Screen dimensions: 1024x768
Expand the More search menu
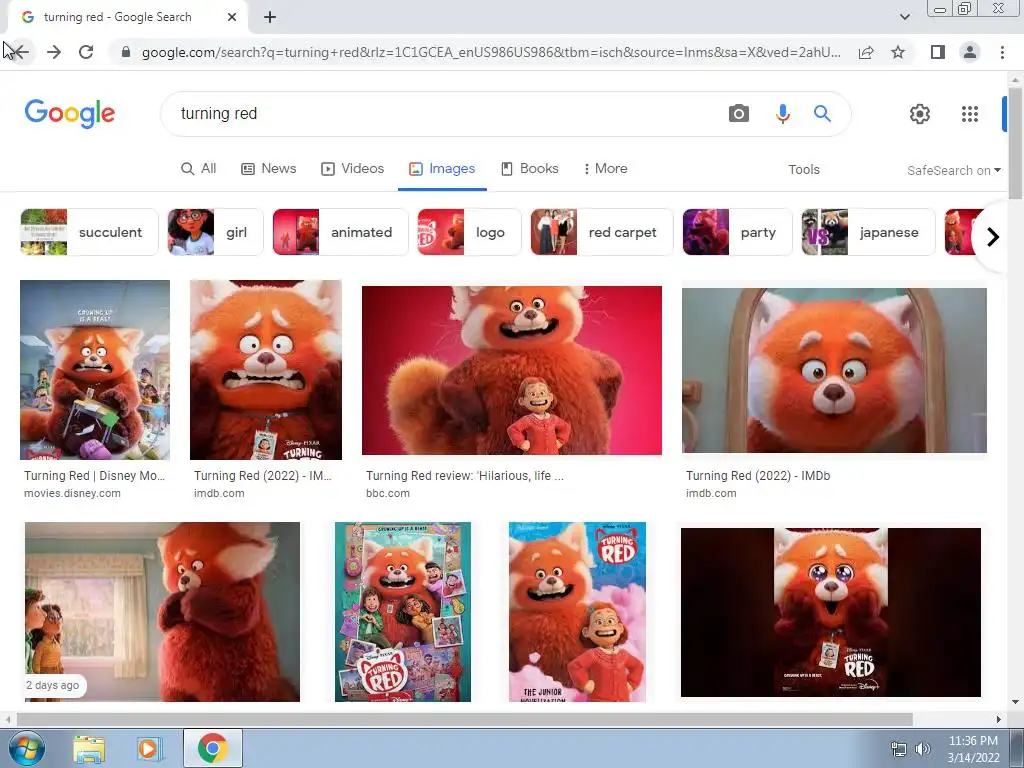pyautogui.click(x=605, y=168)
